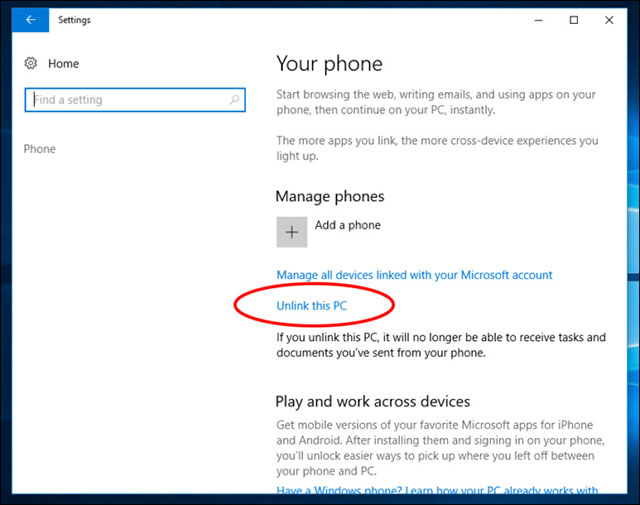Open Home via the gear icon
Viewport: 640px width, 505px height.
coord(31,63)
